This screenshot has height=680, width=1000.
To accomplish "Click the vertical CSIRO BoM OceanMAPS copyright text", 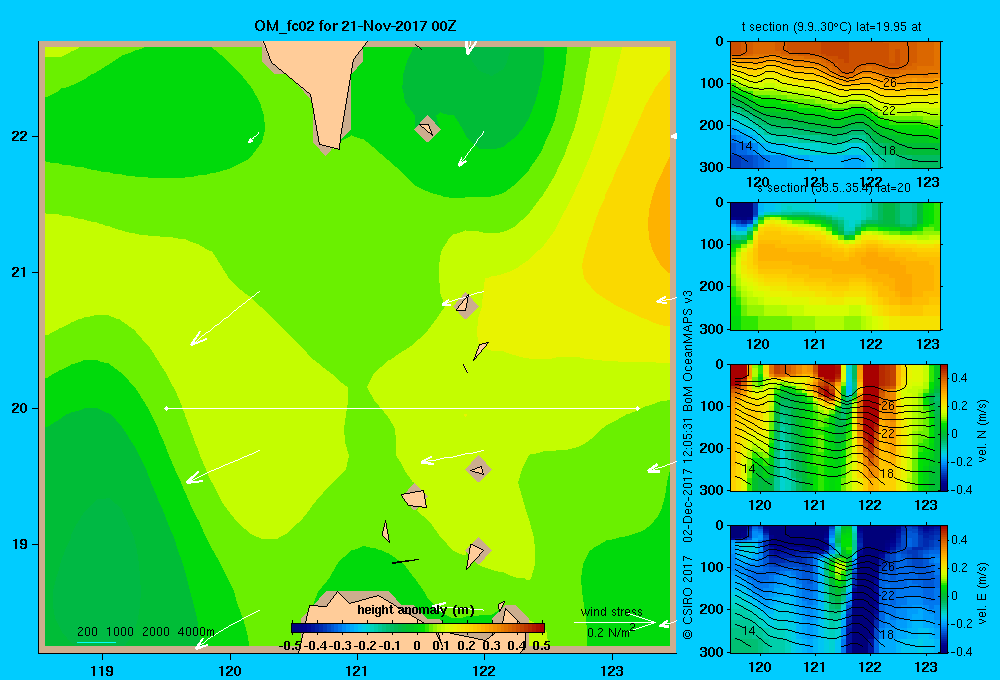I will (x=688, y=464).
